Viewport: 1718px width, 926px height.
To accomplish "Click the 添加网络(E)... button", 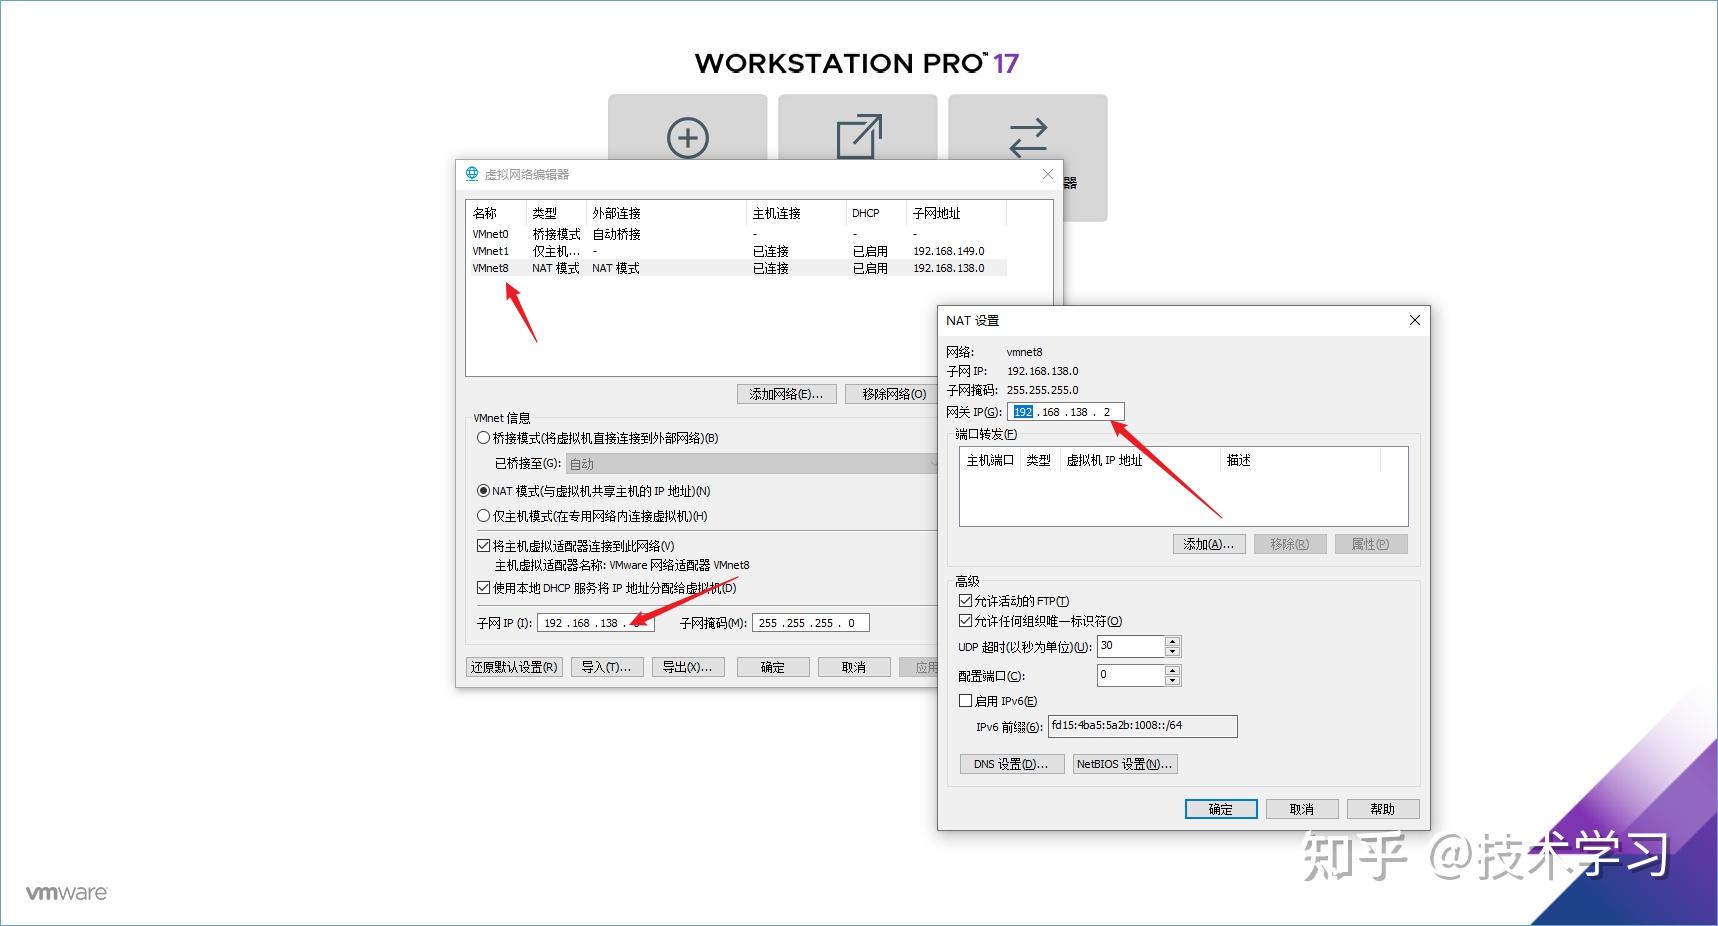I will point(786,394).
